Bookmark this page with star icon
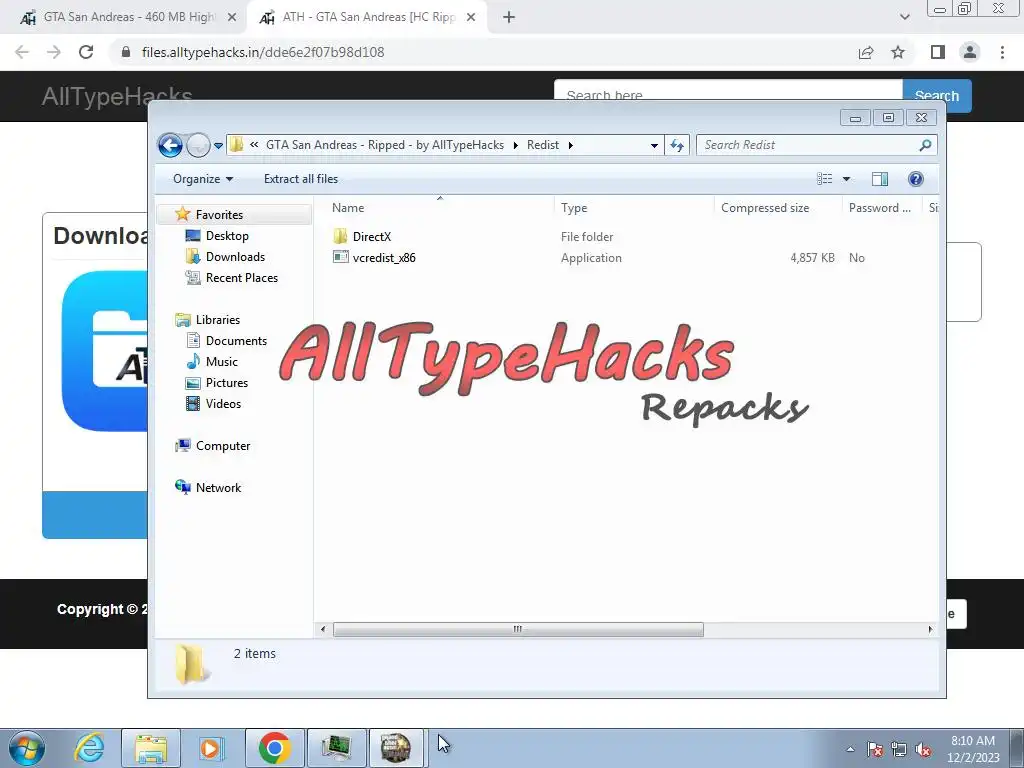This screenshot has width=1024, height=768. [898, 52]
